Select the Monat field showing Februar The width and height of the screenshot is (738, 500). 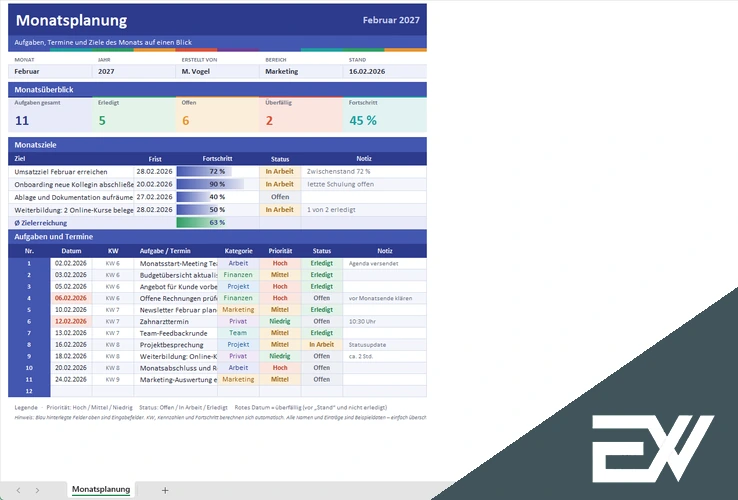(50, 72)
